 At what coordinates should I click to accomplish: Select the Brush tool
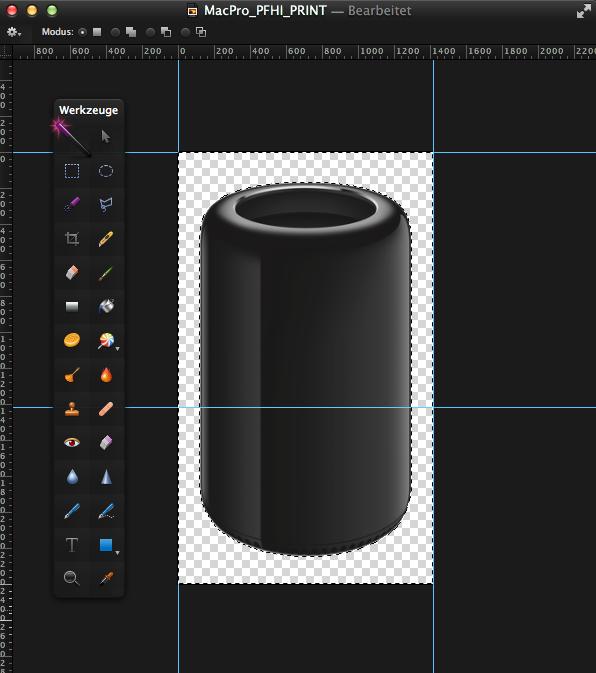[x=106, y=273]
